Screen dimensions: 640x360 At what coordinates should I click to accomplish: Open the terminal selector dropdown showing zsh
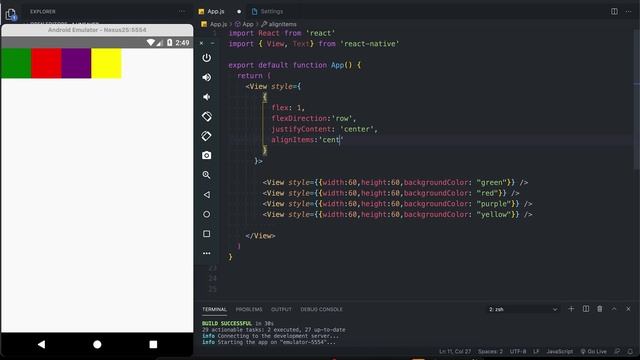523,309
